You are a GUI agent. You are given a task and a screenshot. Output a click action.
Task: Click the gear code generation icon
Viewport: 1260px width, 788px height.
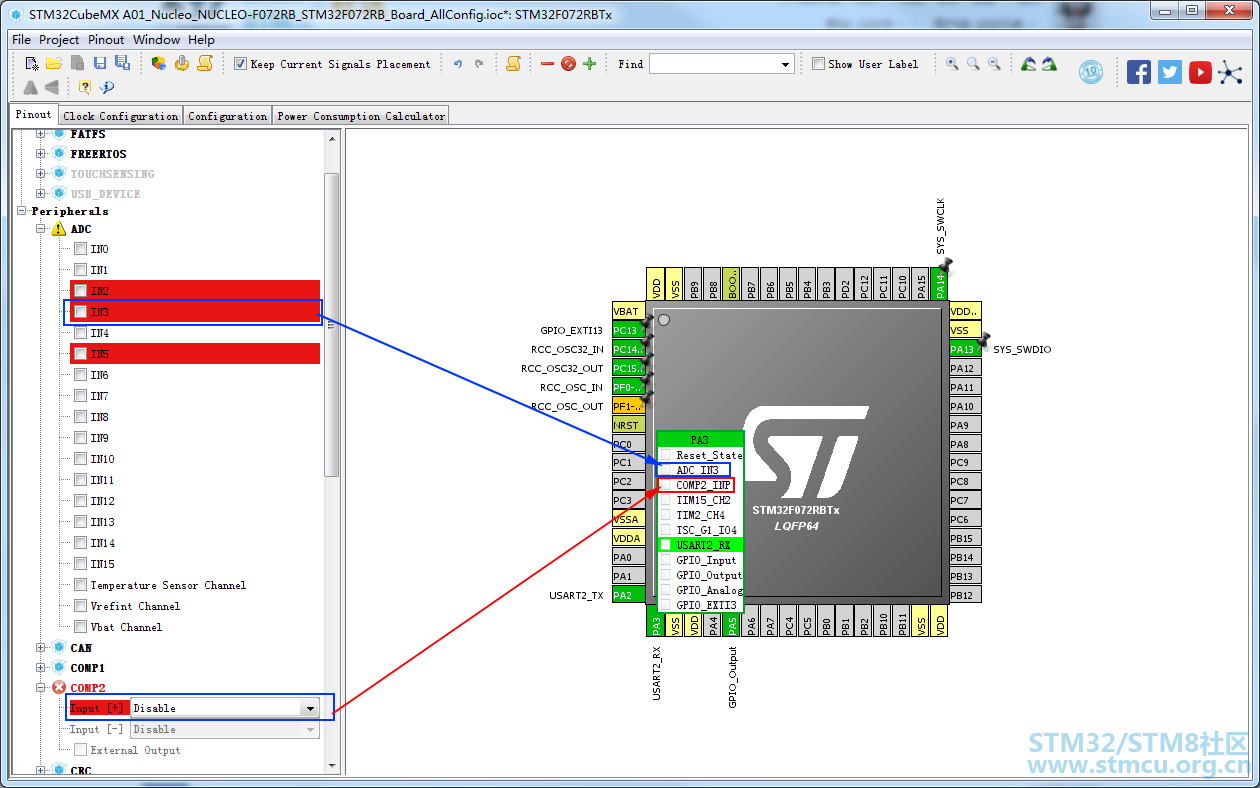click(182, 63)
